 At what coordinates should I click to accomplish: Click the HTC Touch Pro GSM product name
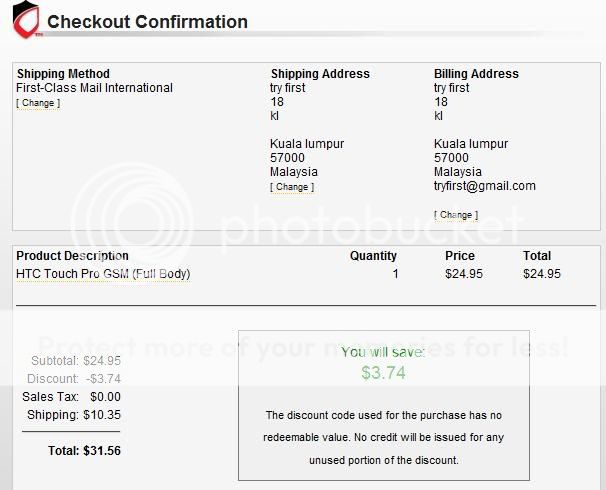(103, 274)
